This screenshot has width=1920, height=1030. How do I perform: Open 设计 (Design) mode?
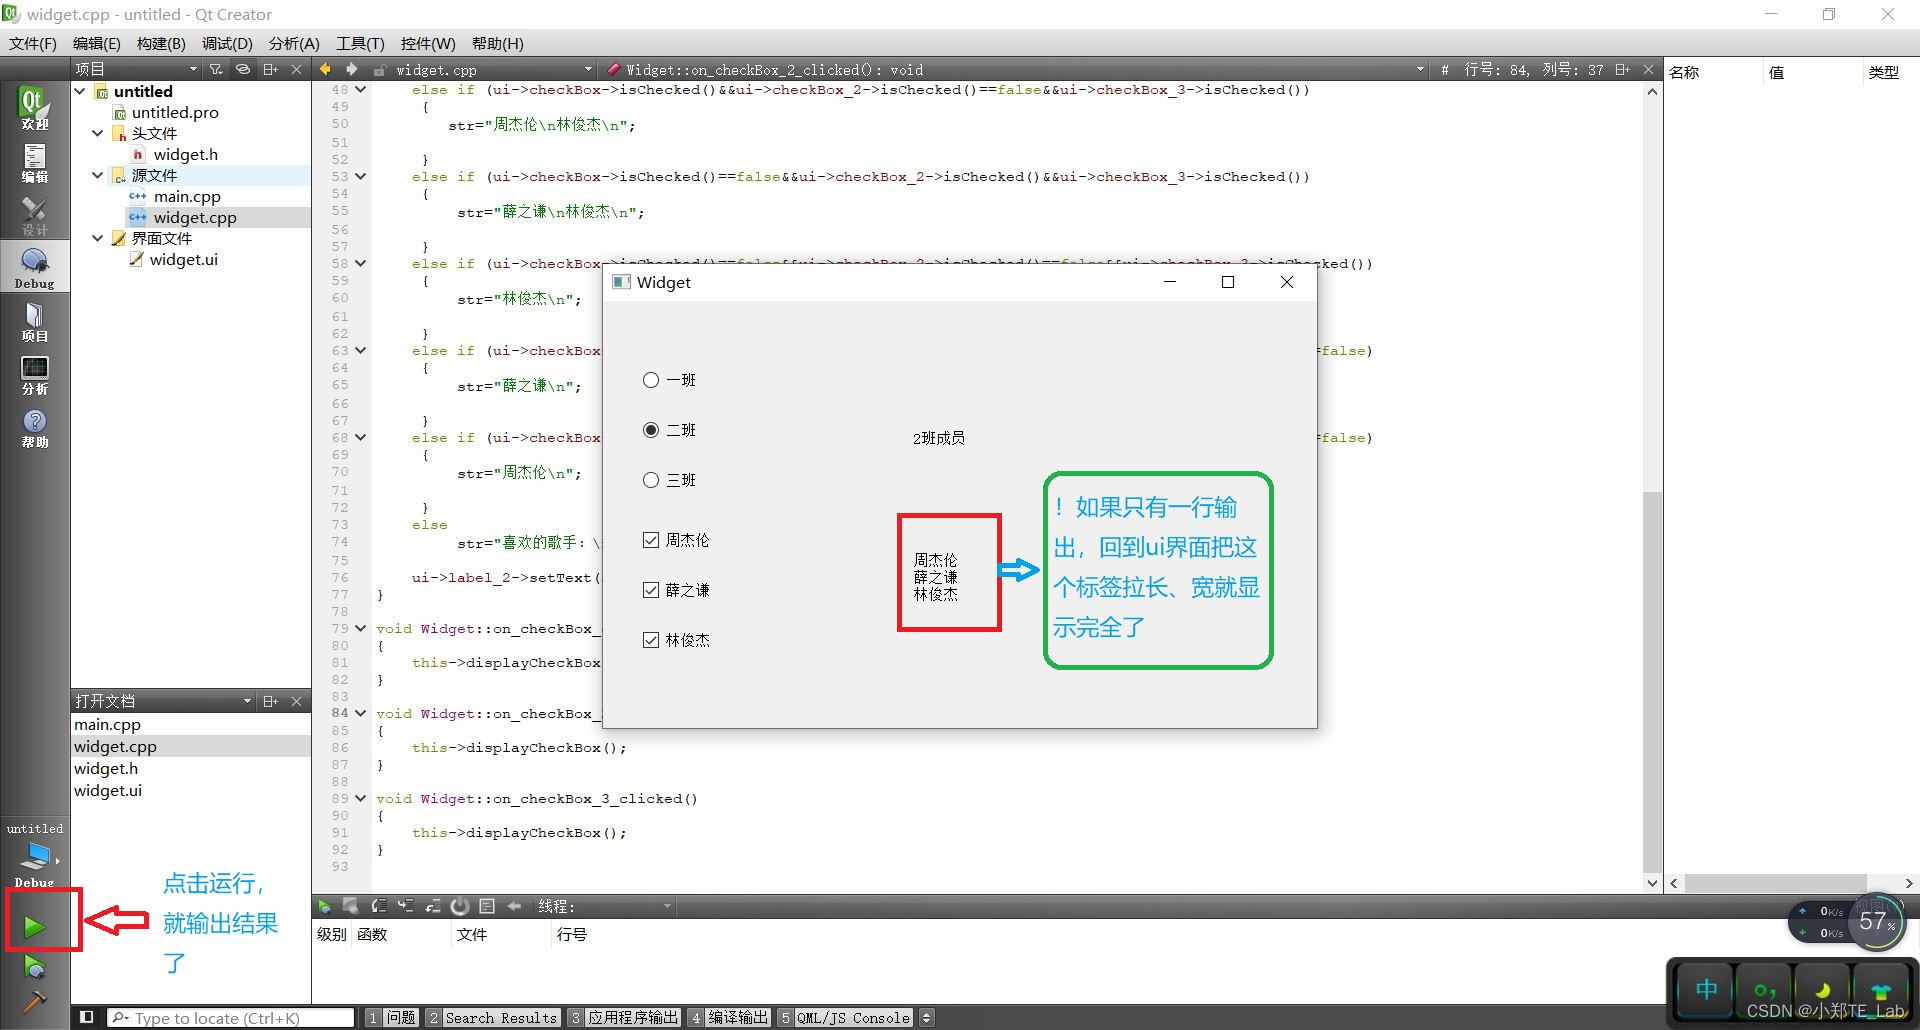(34, 216)
